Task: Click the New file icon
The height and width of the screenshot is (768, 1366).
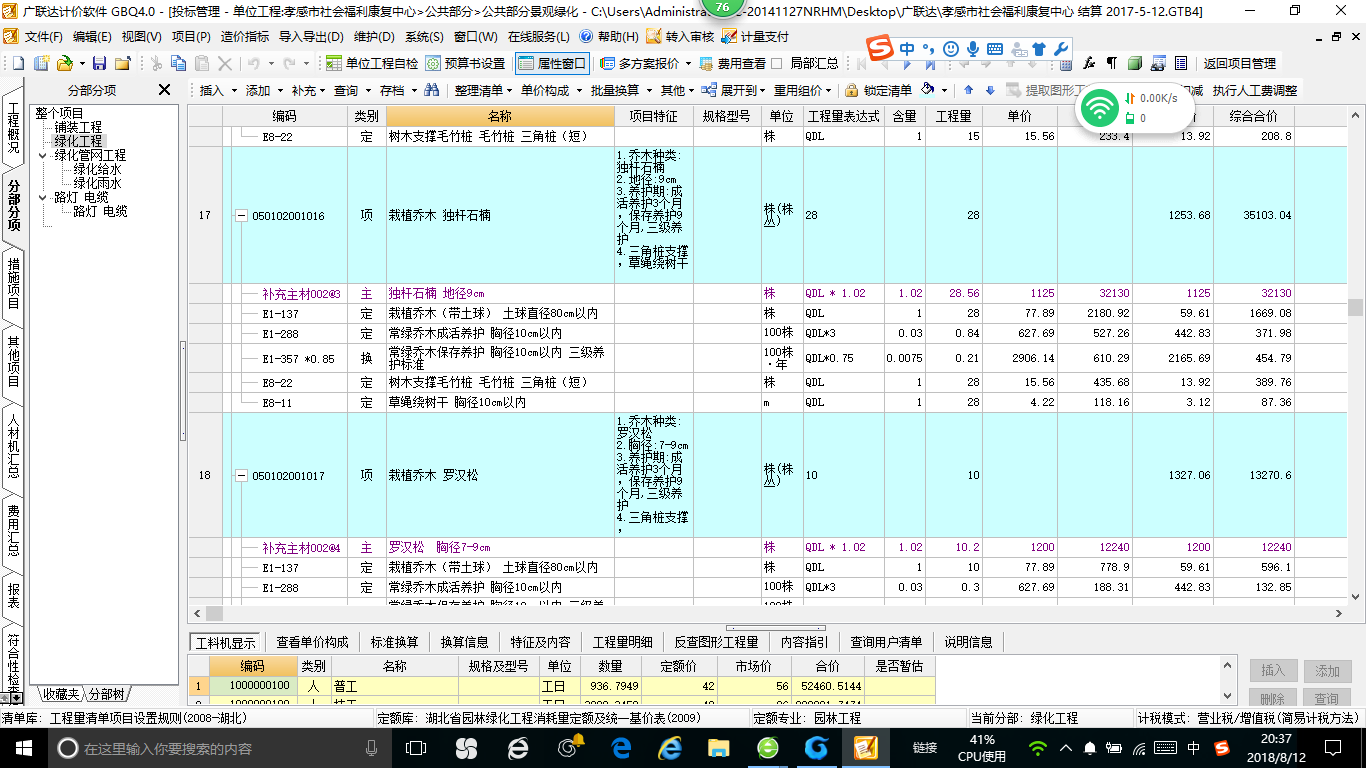Action: tap(20, 63)
